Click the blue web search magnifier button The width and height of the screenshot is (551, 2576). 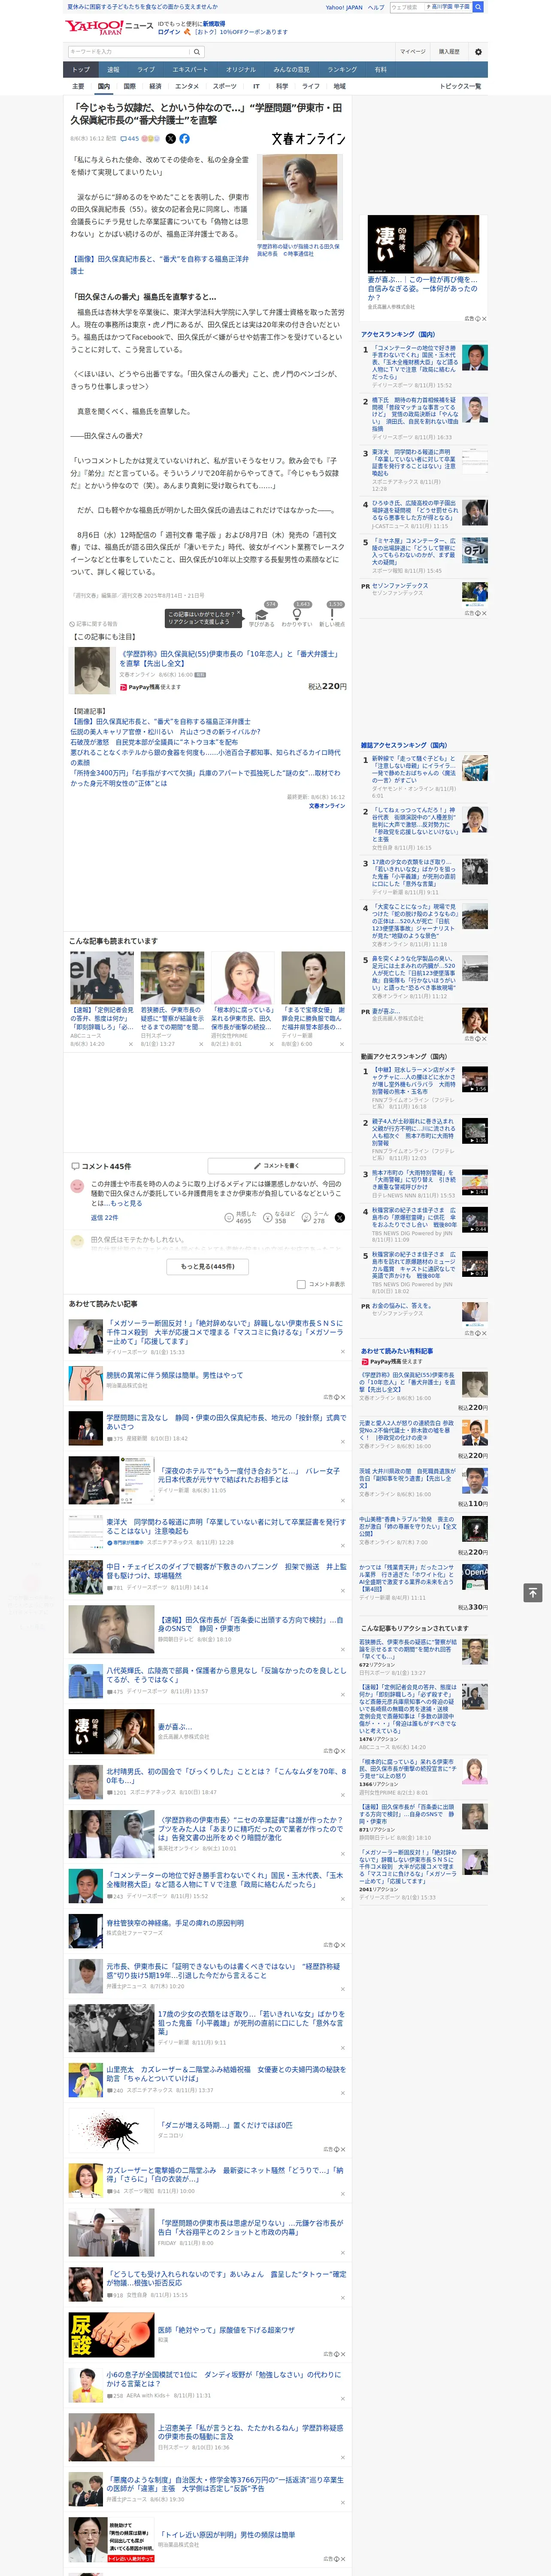coord(478,7)
